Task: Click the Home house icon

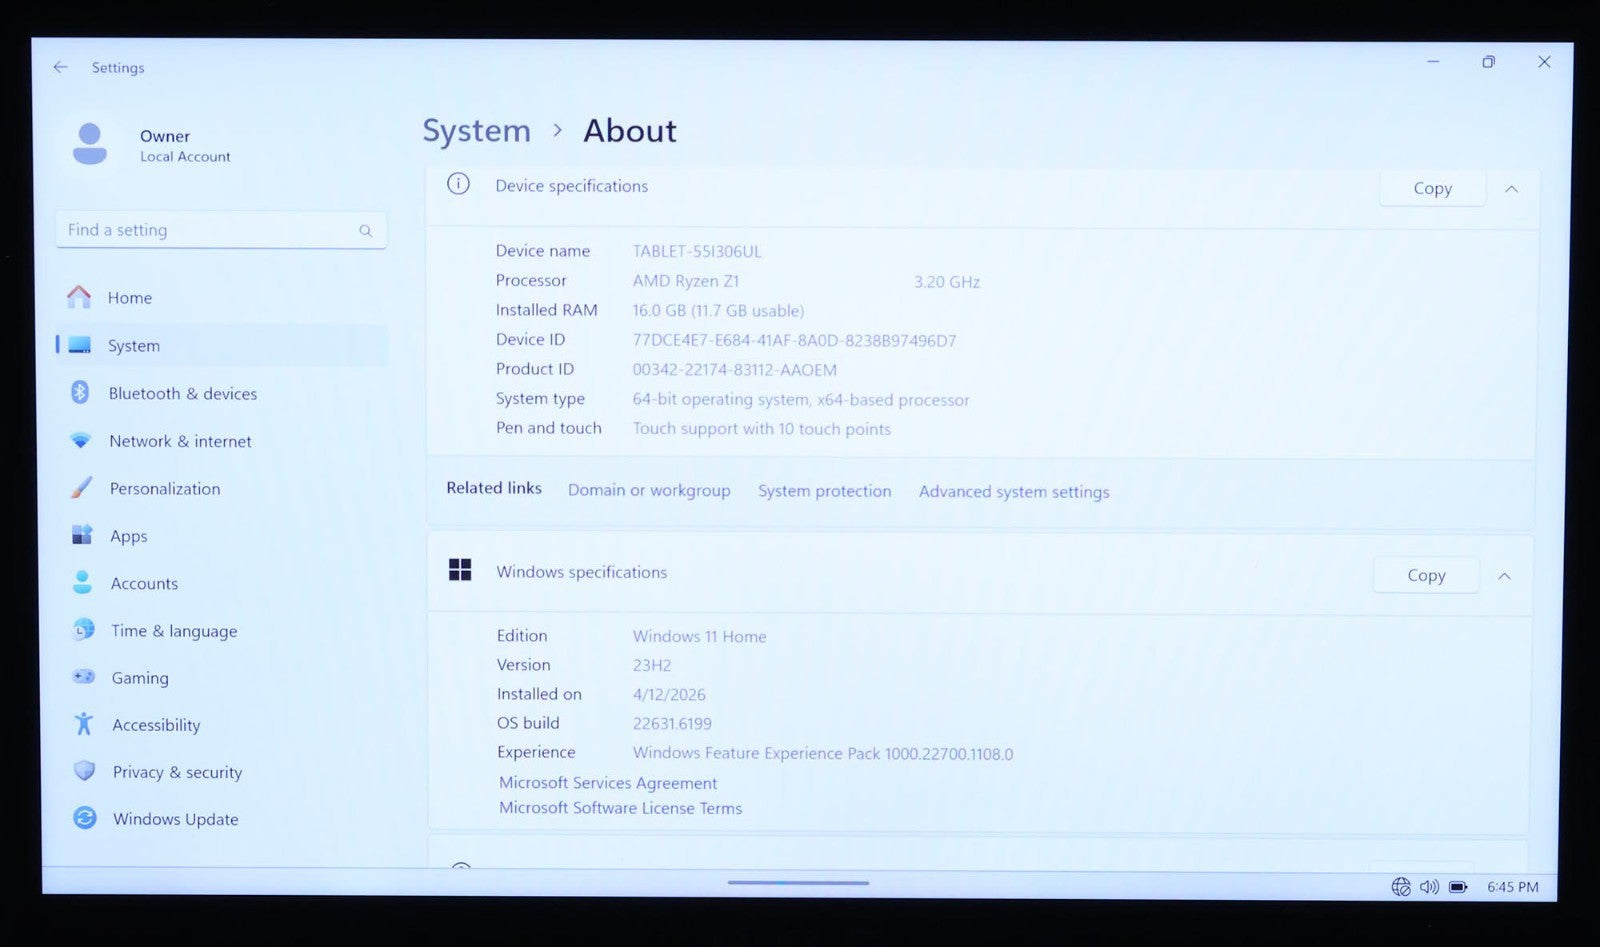Action: 79,297
